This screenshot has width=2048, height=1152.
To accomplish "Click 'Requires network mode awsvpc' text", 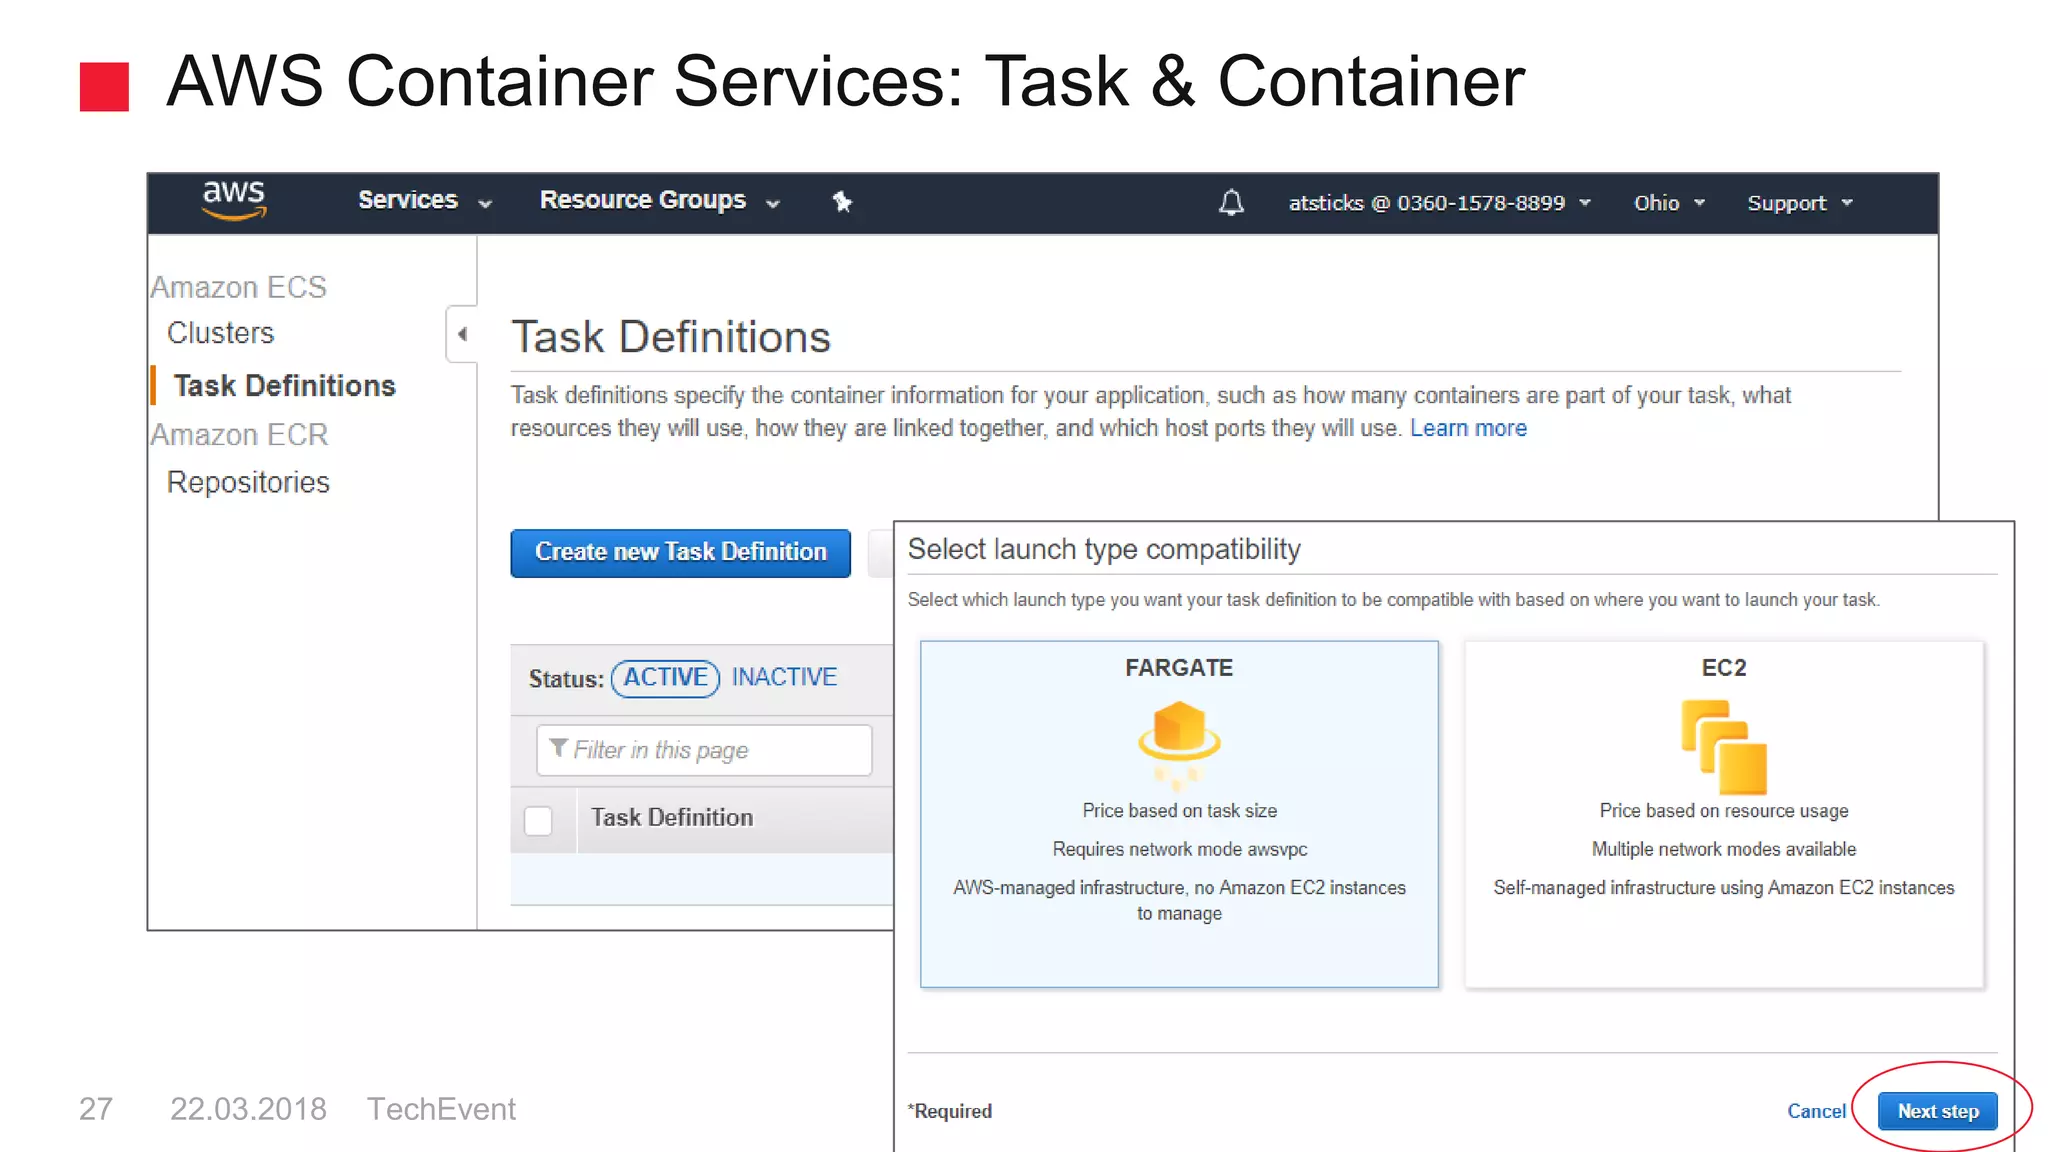I will tap(1179, 849).
